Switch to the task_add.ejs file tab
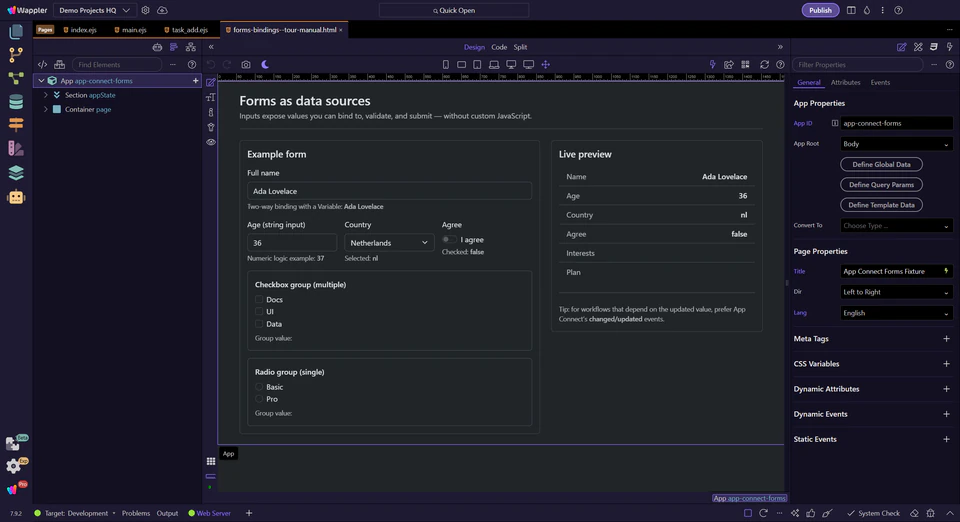This screenshot has height=522, width=960. click(x=186, y=29)
